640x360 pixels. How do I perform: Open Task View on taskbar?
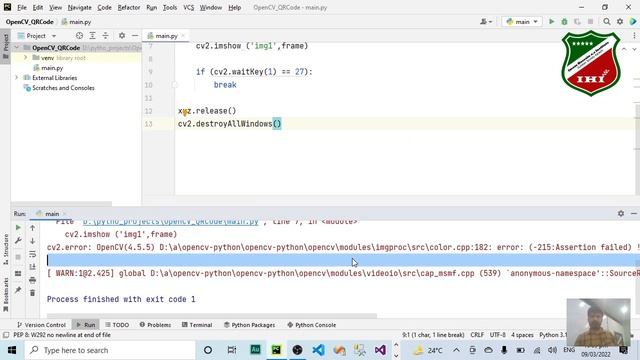[231, 350]
